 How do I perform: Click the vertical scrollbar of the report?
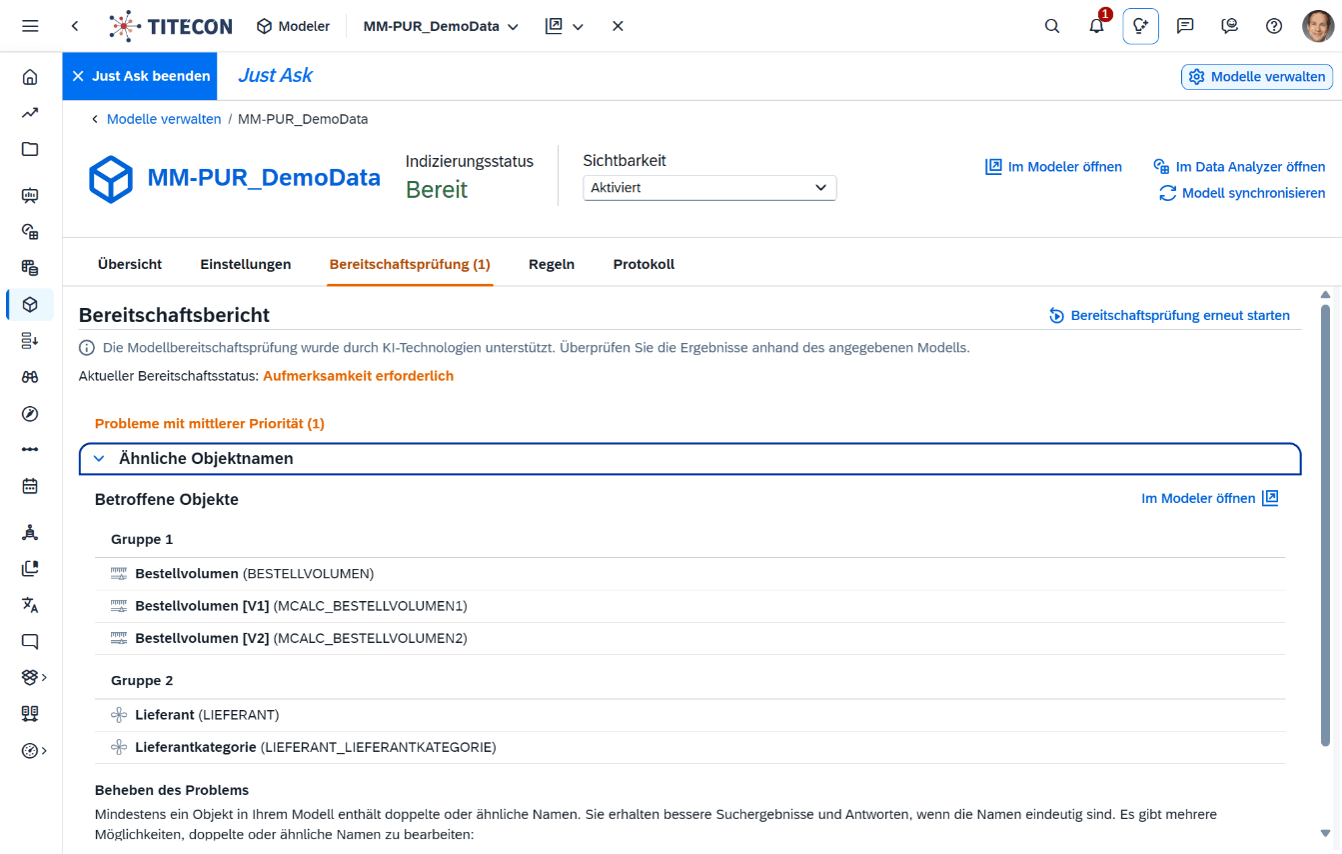coord(1325,525)
